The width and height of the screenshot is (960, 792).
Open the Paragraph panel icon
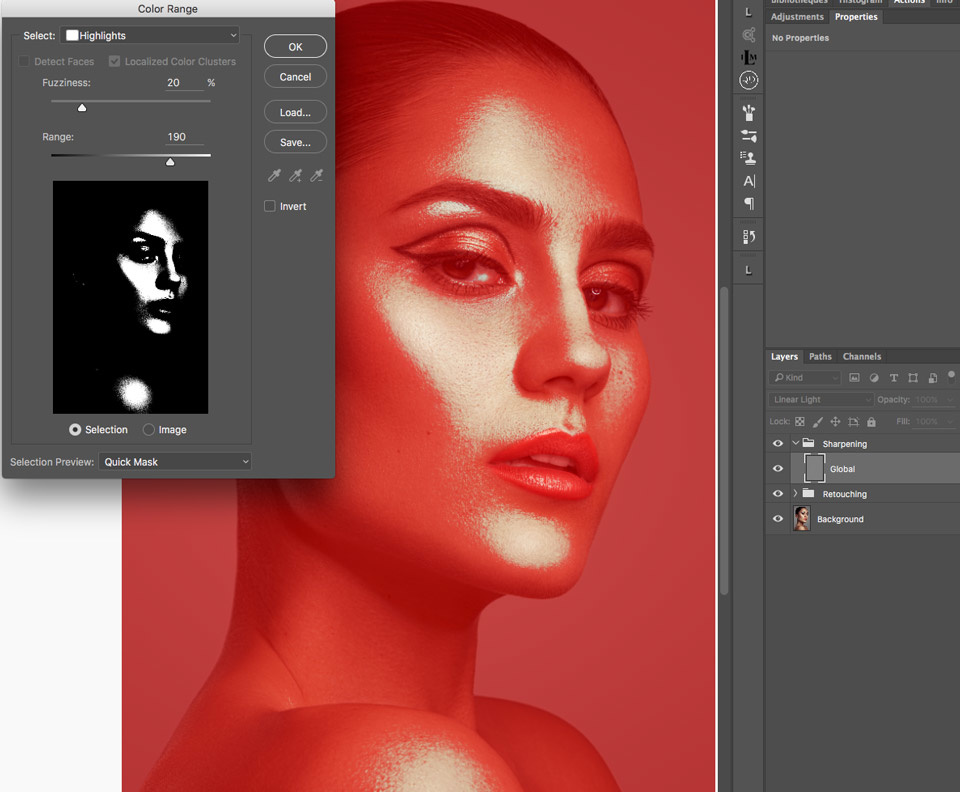(749, 203)
